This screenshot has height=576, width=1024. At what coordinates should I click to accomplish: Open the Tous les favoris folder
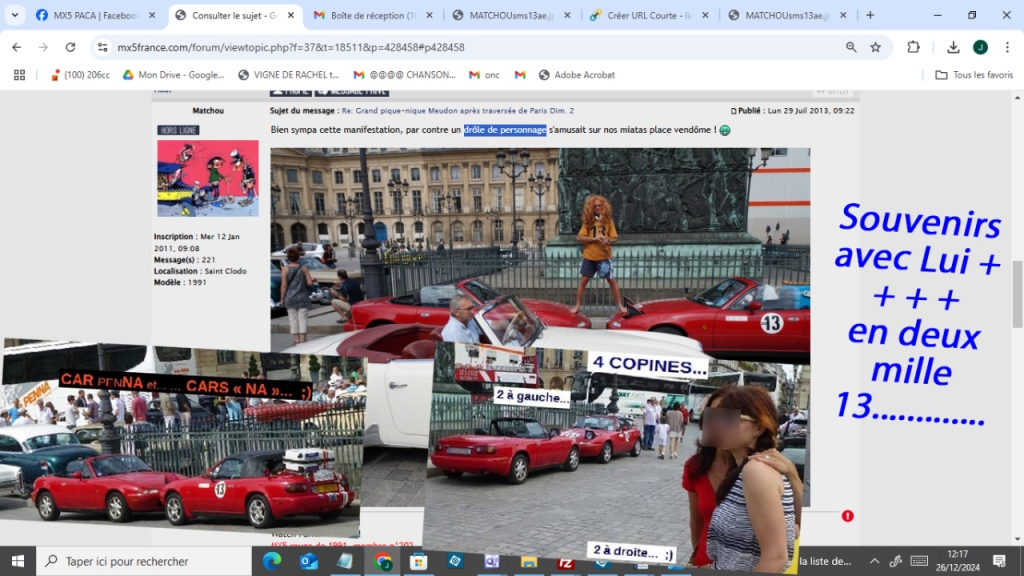click(974, 75)
